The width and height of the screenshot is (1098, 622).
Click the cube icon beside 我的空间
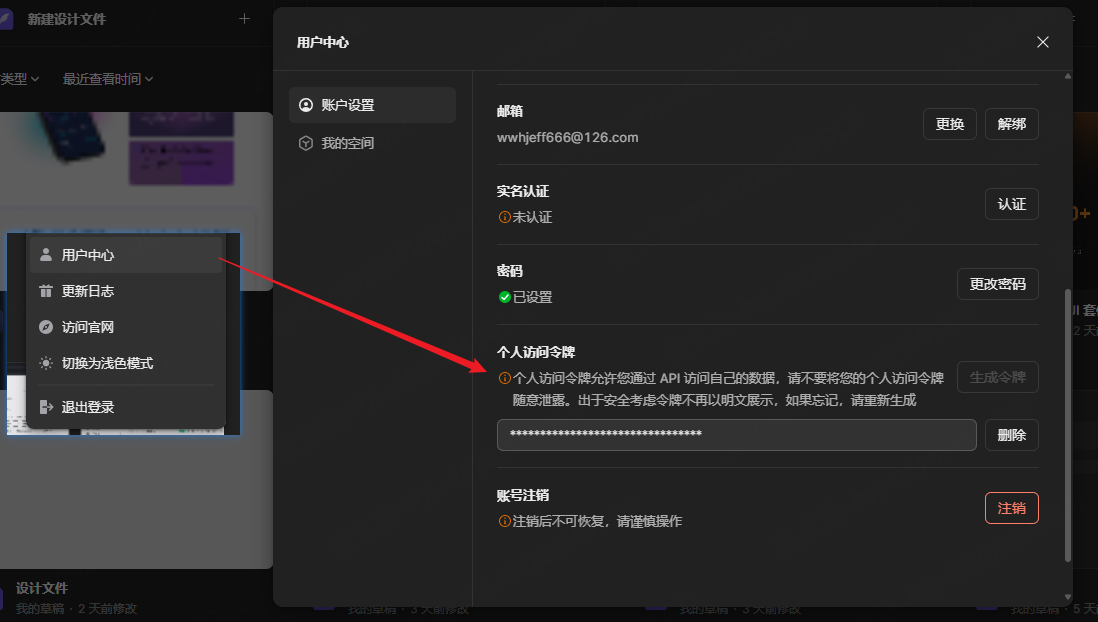[306, 142]
